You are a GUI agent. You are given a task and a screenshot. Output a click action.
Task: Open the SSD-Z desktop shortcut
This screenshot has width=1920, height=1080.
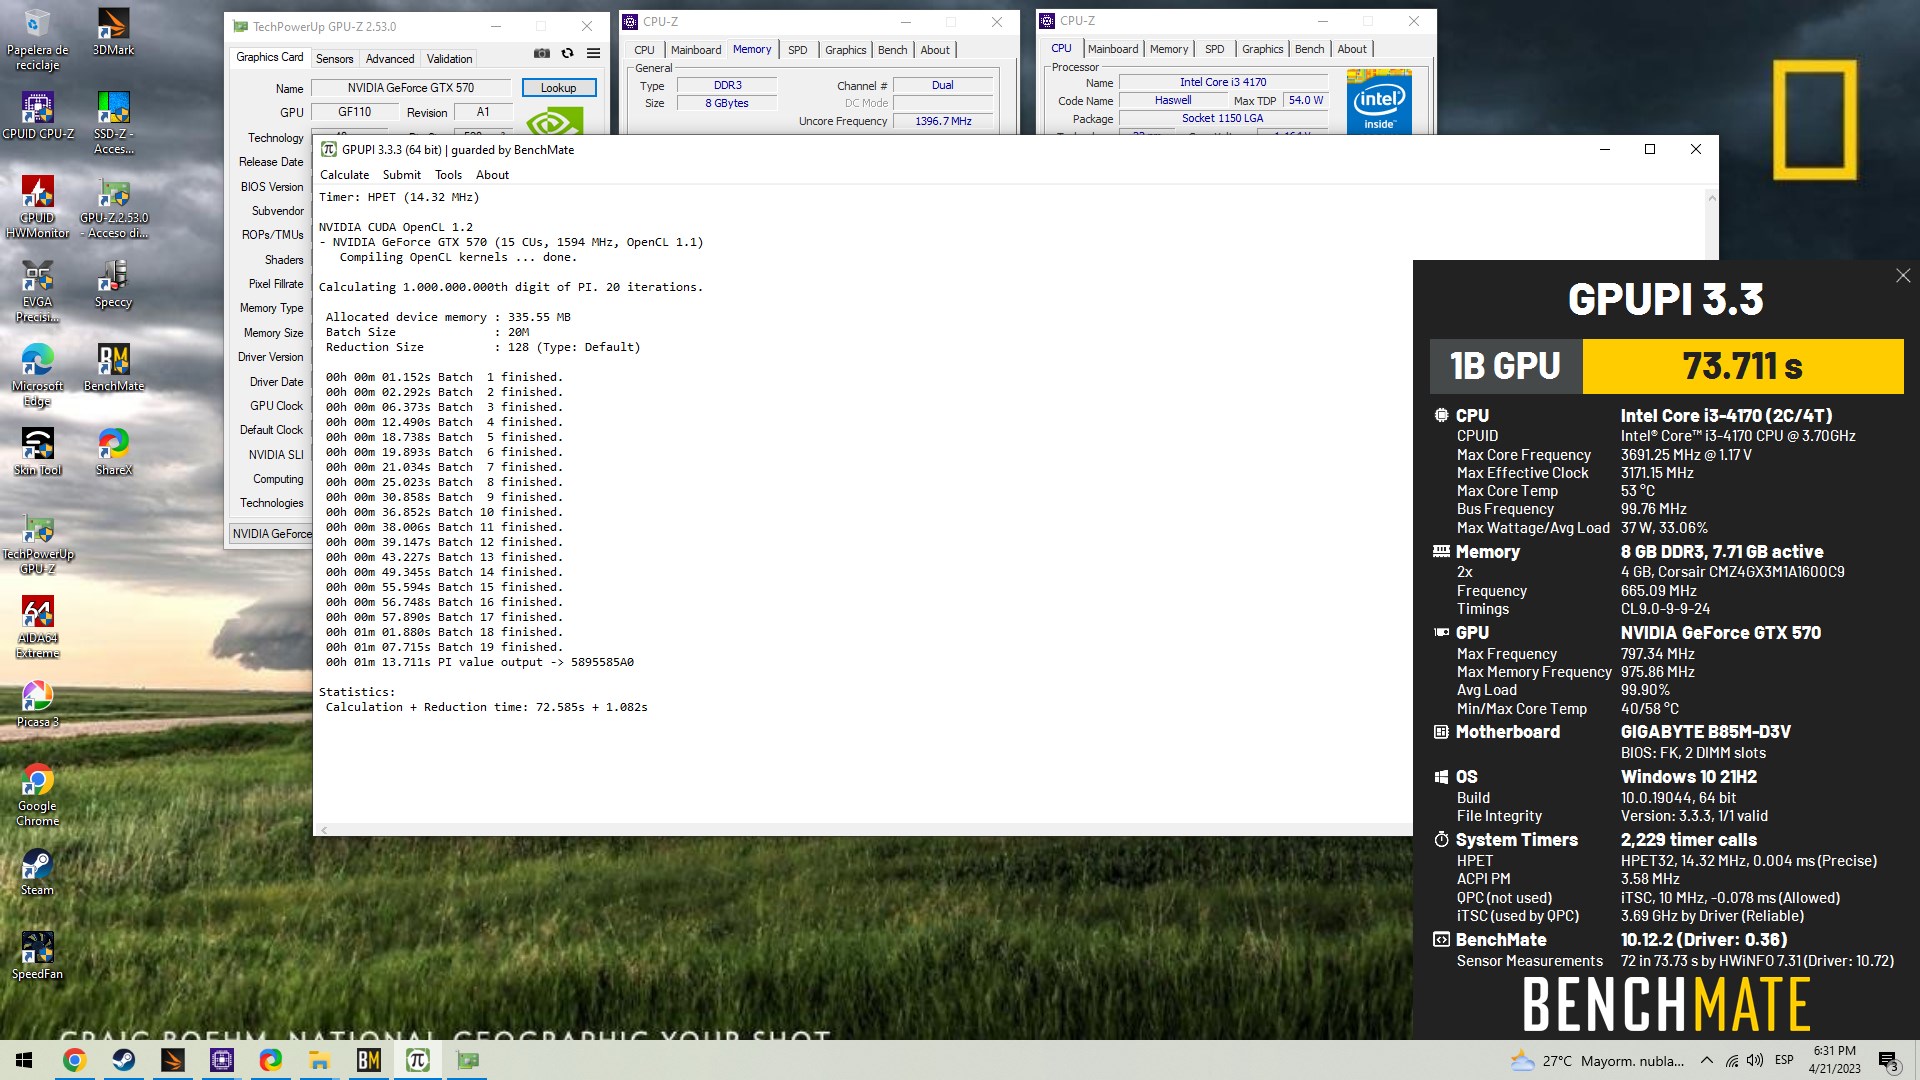click(x=113, y=124)
